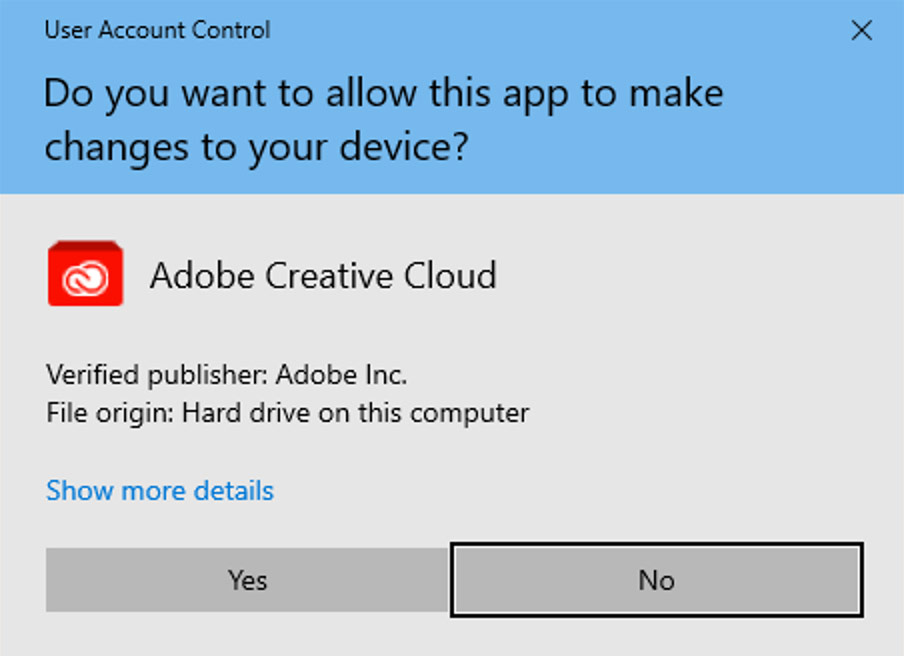
Task: Click the Verified publisher Adobe Inc. line
Action: pyautogui.click(x=227, y=375)
